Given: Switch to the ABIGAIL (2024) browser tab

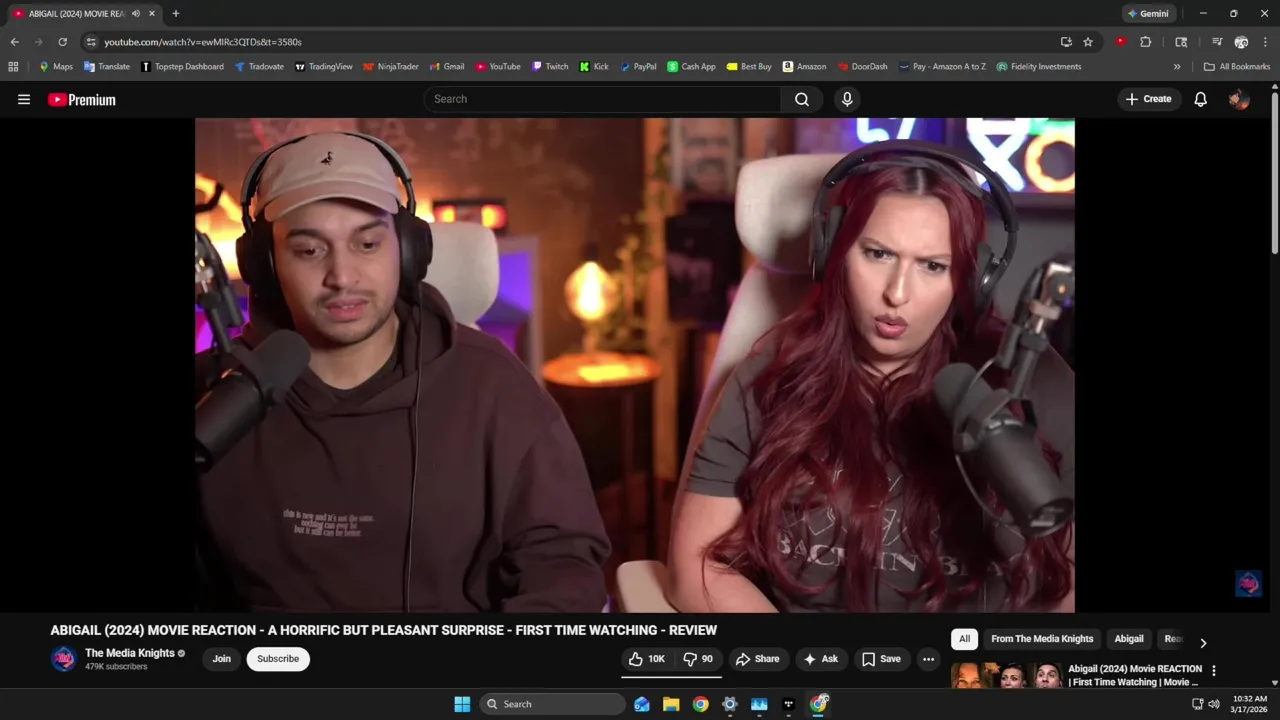Looking at the screenshot, I should click(x=75, y=14).
